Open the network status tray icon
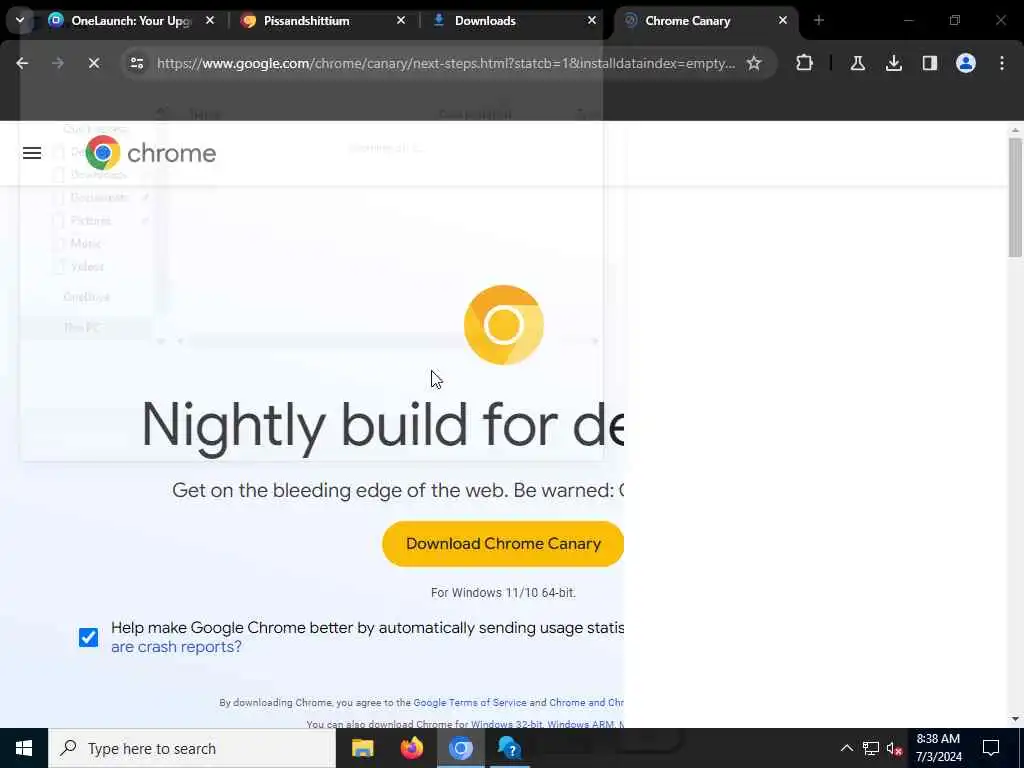The image size is (1024, 768). (x=871, y=748)
